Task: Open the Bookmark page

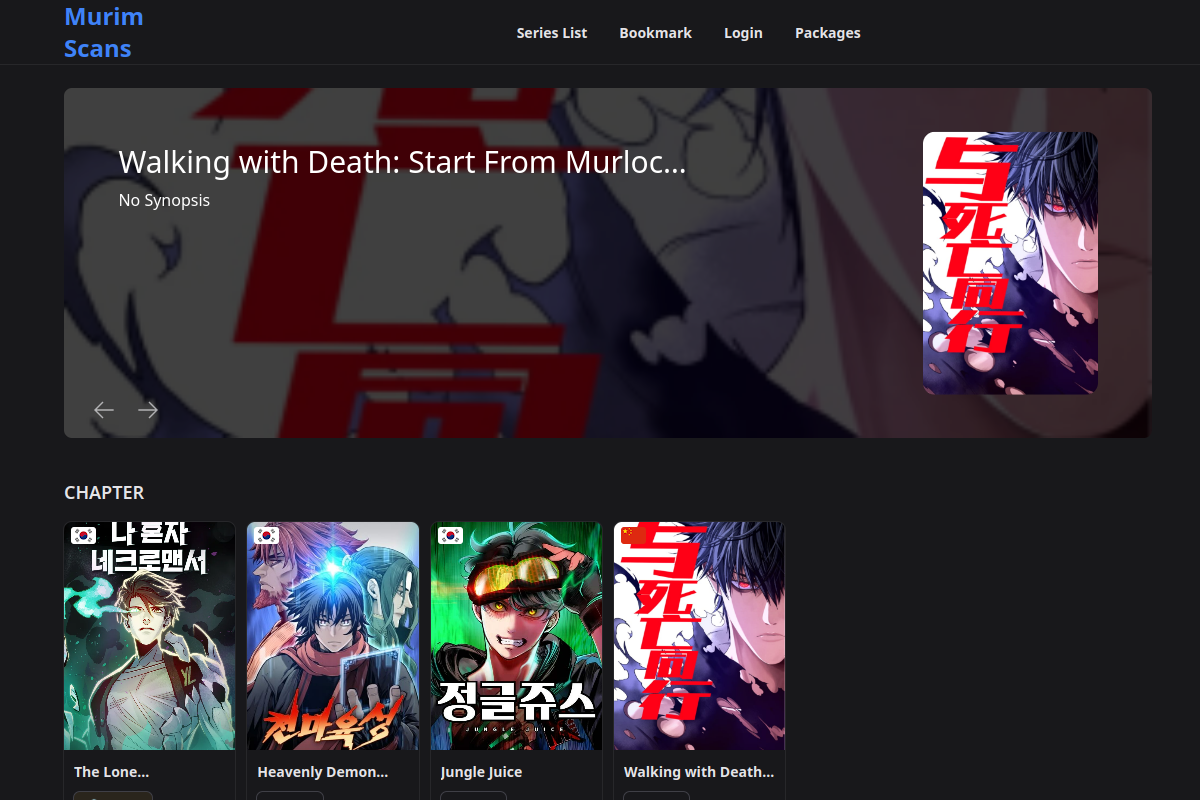Action: (x=656, y=33)
